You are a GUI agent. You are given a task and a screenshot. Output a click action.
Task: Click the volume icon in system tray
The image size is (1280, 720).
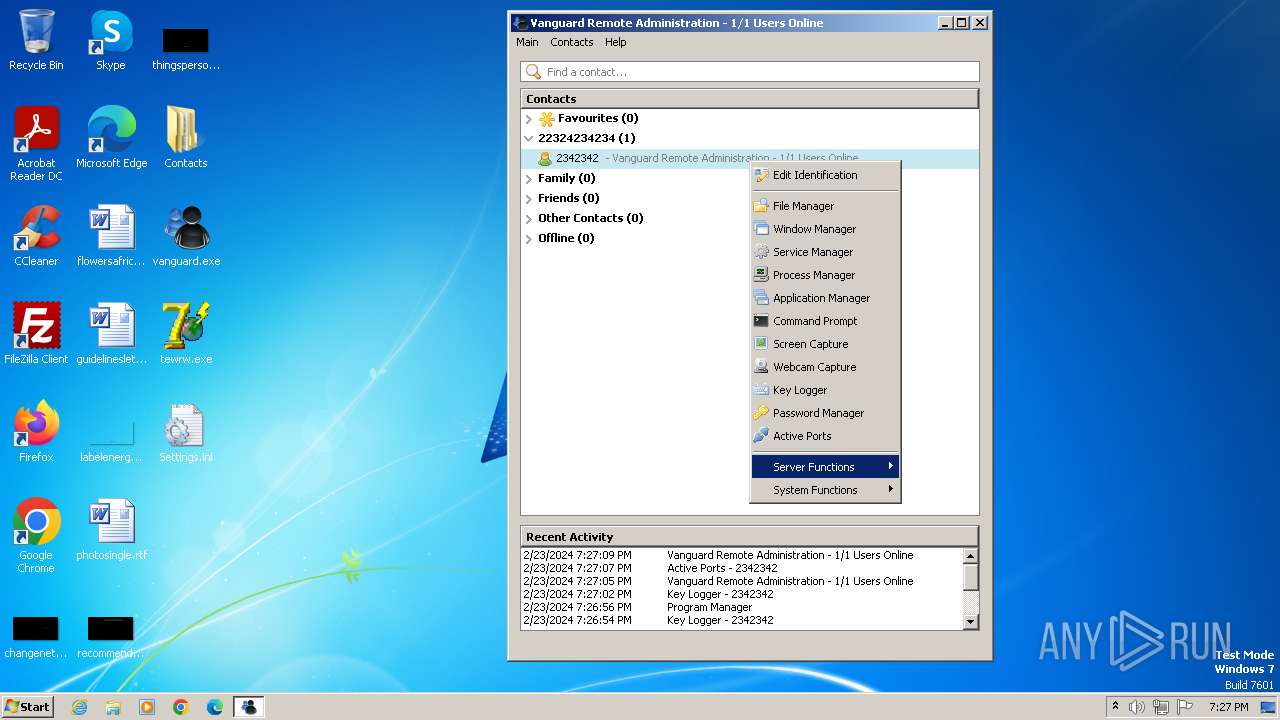click(x=1137, y=707)
